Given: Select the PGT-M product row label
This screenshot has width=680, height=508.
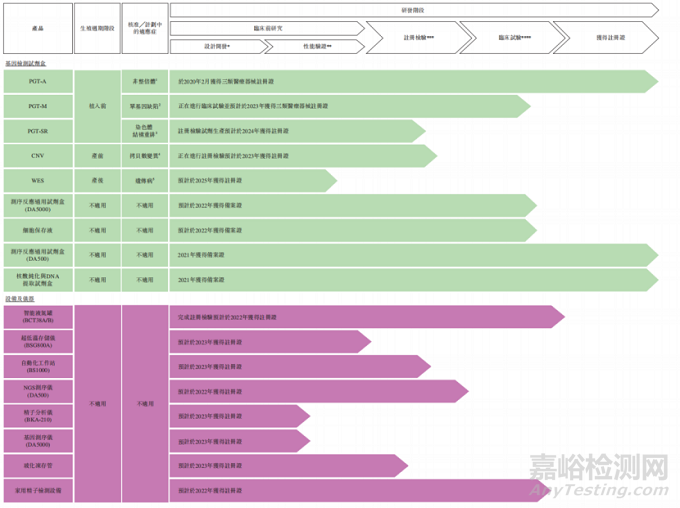Looking at the screenshot, I should [38, 106].
